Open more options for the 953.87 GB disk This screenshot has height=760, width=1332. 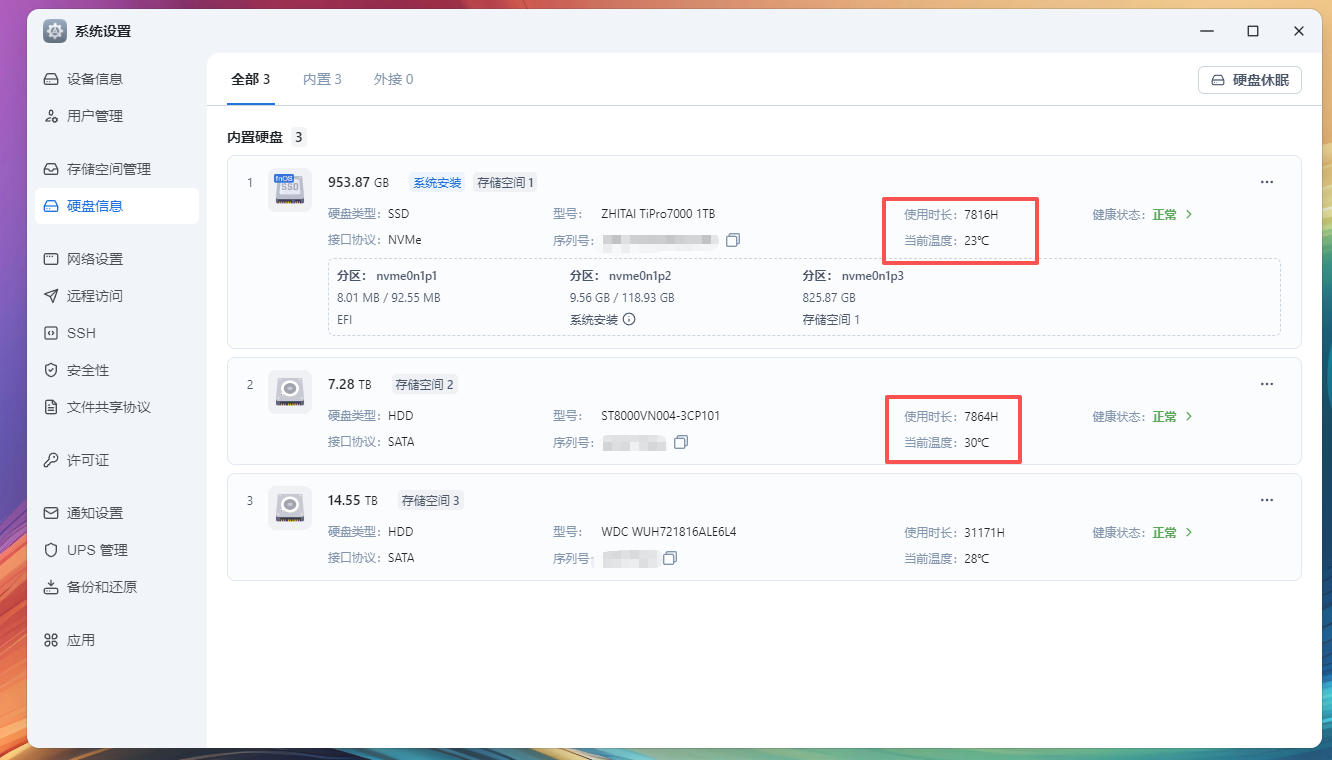(1267, 182)
